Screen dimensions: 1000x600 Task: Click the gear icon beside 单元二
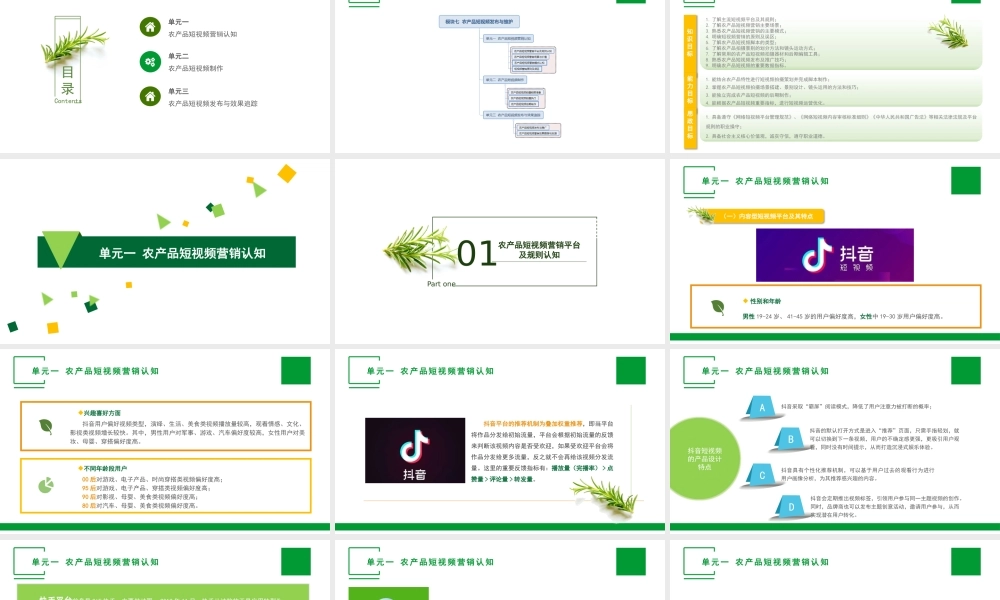coord(149,62)
